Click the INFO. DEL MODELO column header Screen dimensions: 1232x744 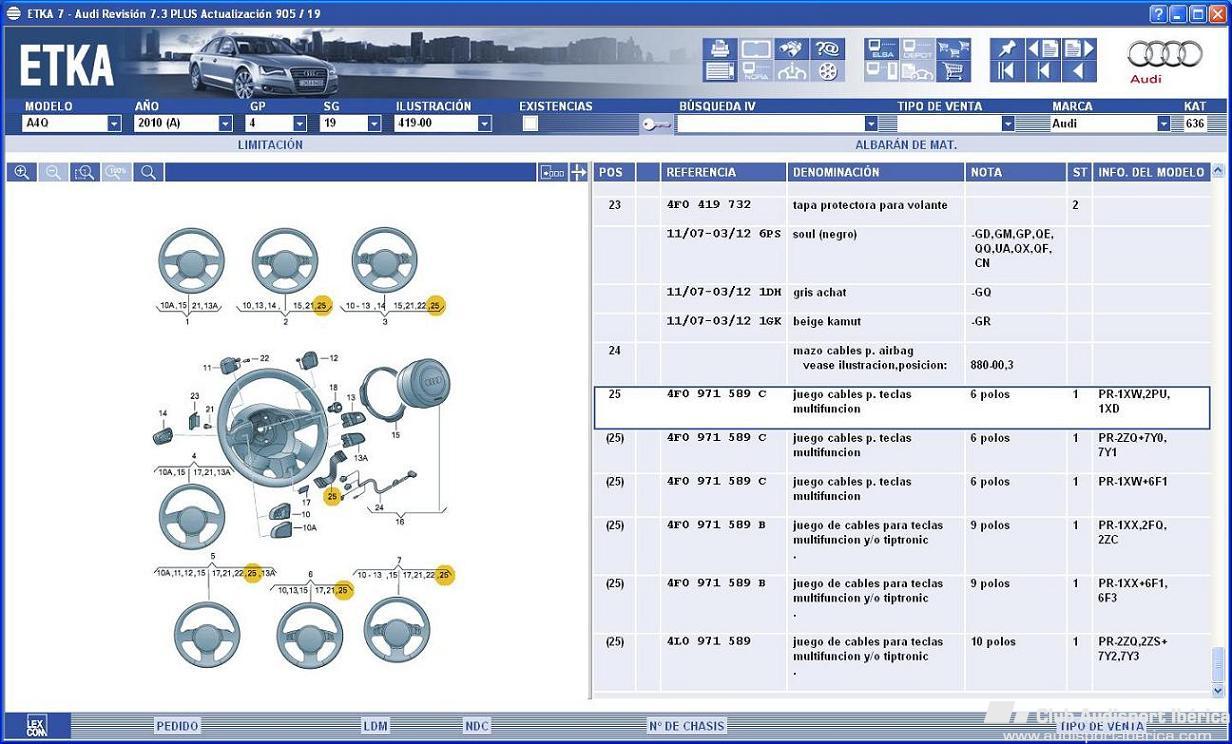(1151, 172)
